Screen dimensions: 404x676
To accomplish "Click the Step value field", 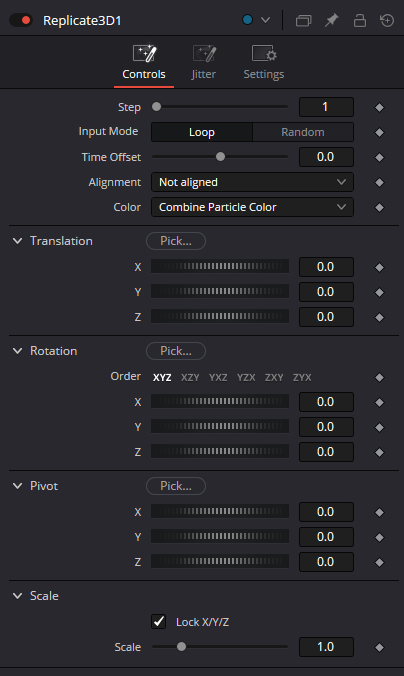I will click(326, 107).
